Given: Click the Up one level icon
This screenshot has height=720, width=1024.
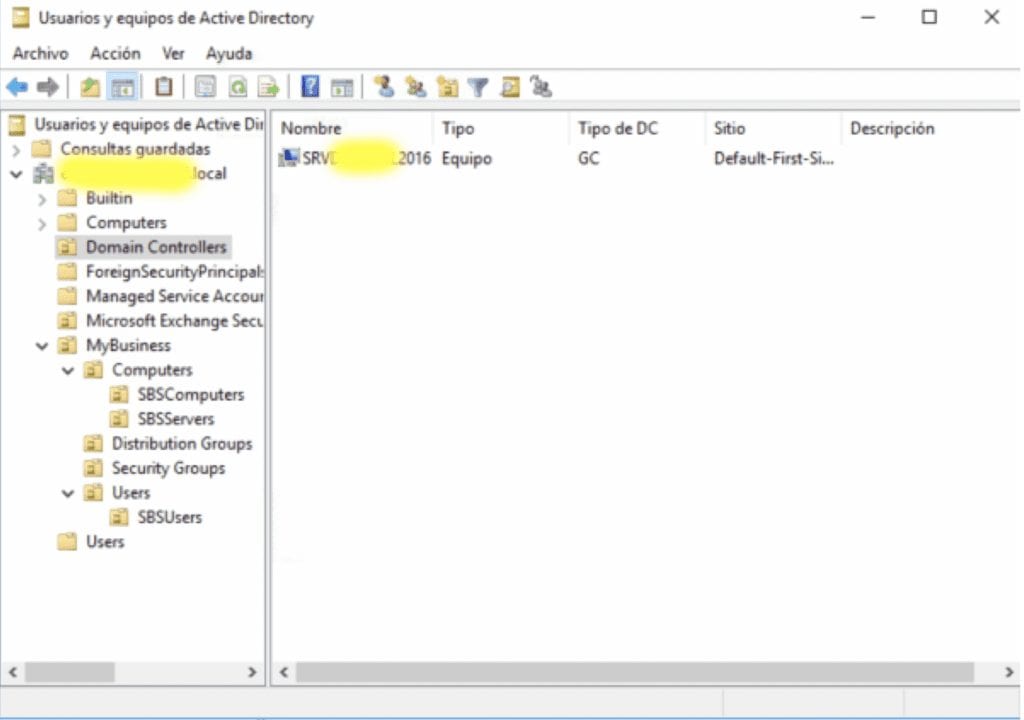Looking at the screenshot, I should (x=88, y=87).
